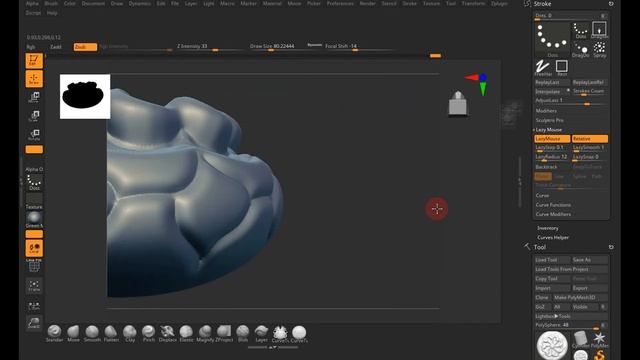Expand the Curve Functions section
Viewport: 640px width, 360px height.
(x=553, y=205)
